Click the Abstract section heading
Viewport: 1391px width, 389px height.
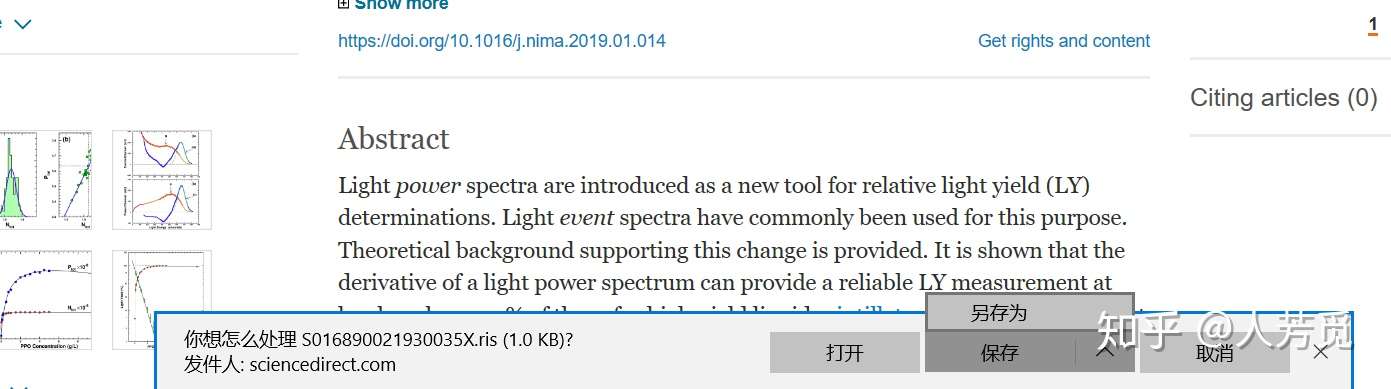pos(394,139)
